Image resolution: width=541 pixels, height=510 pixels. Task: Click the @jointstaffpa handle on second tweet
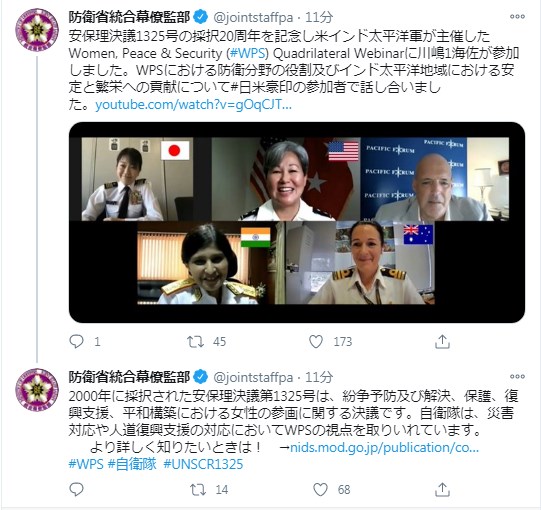(253, 377)
